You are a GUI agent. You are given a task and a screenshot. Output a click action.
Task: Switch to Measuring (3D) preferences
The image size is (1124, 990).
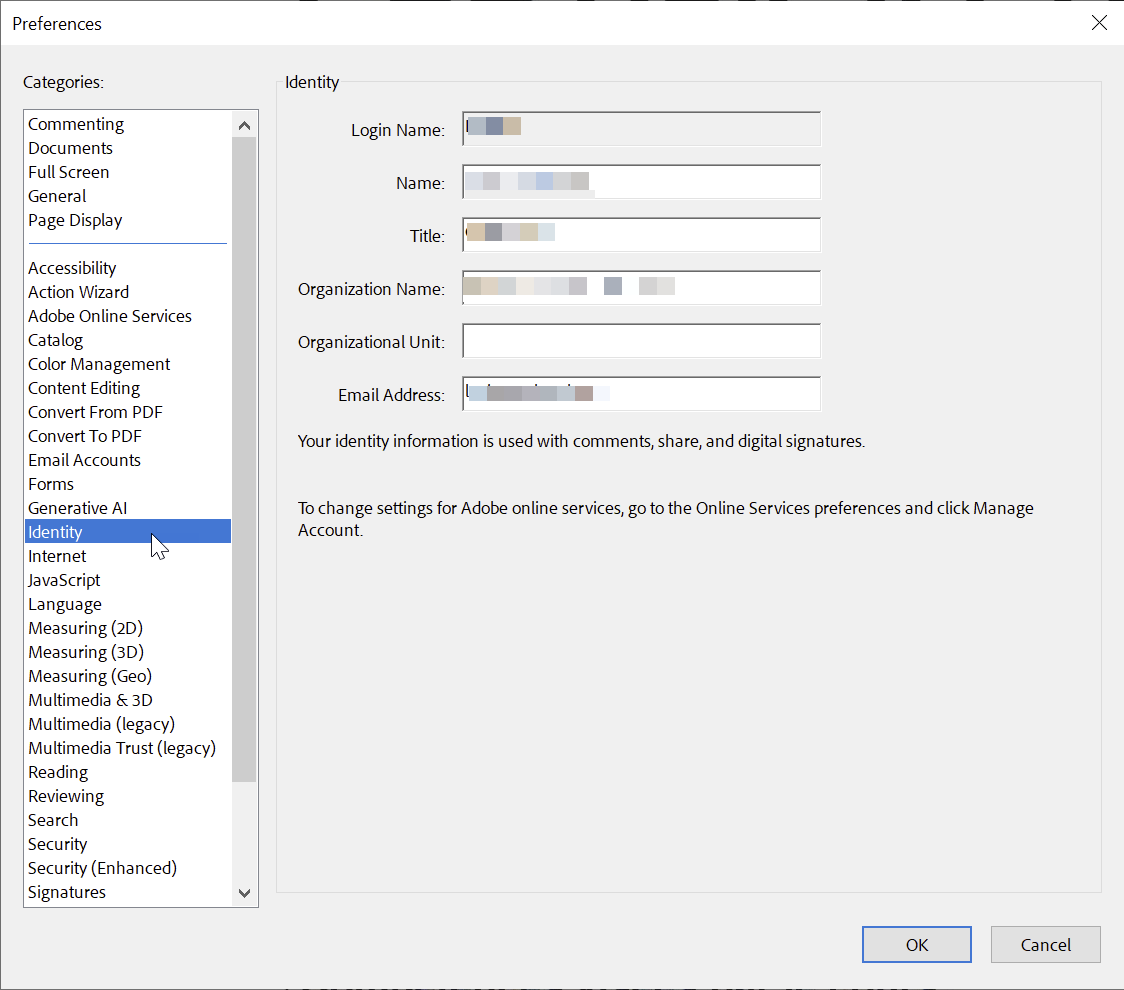[85, 652]
